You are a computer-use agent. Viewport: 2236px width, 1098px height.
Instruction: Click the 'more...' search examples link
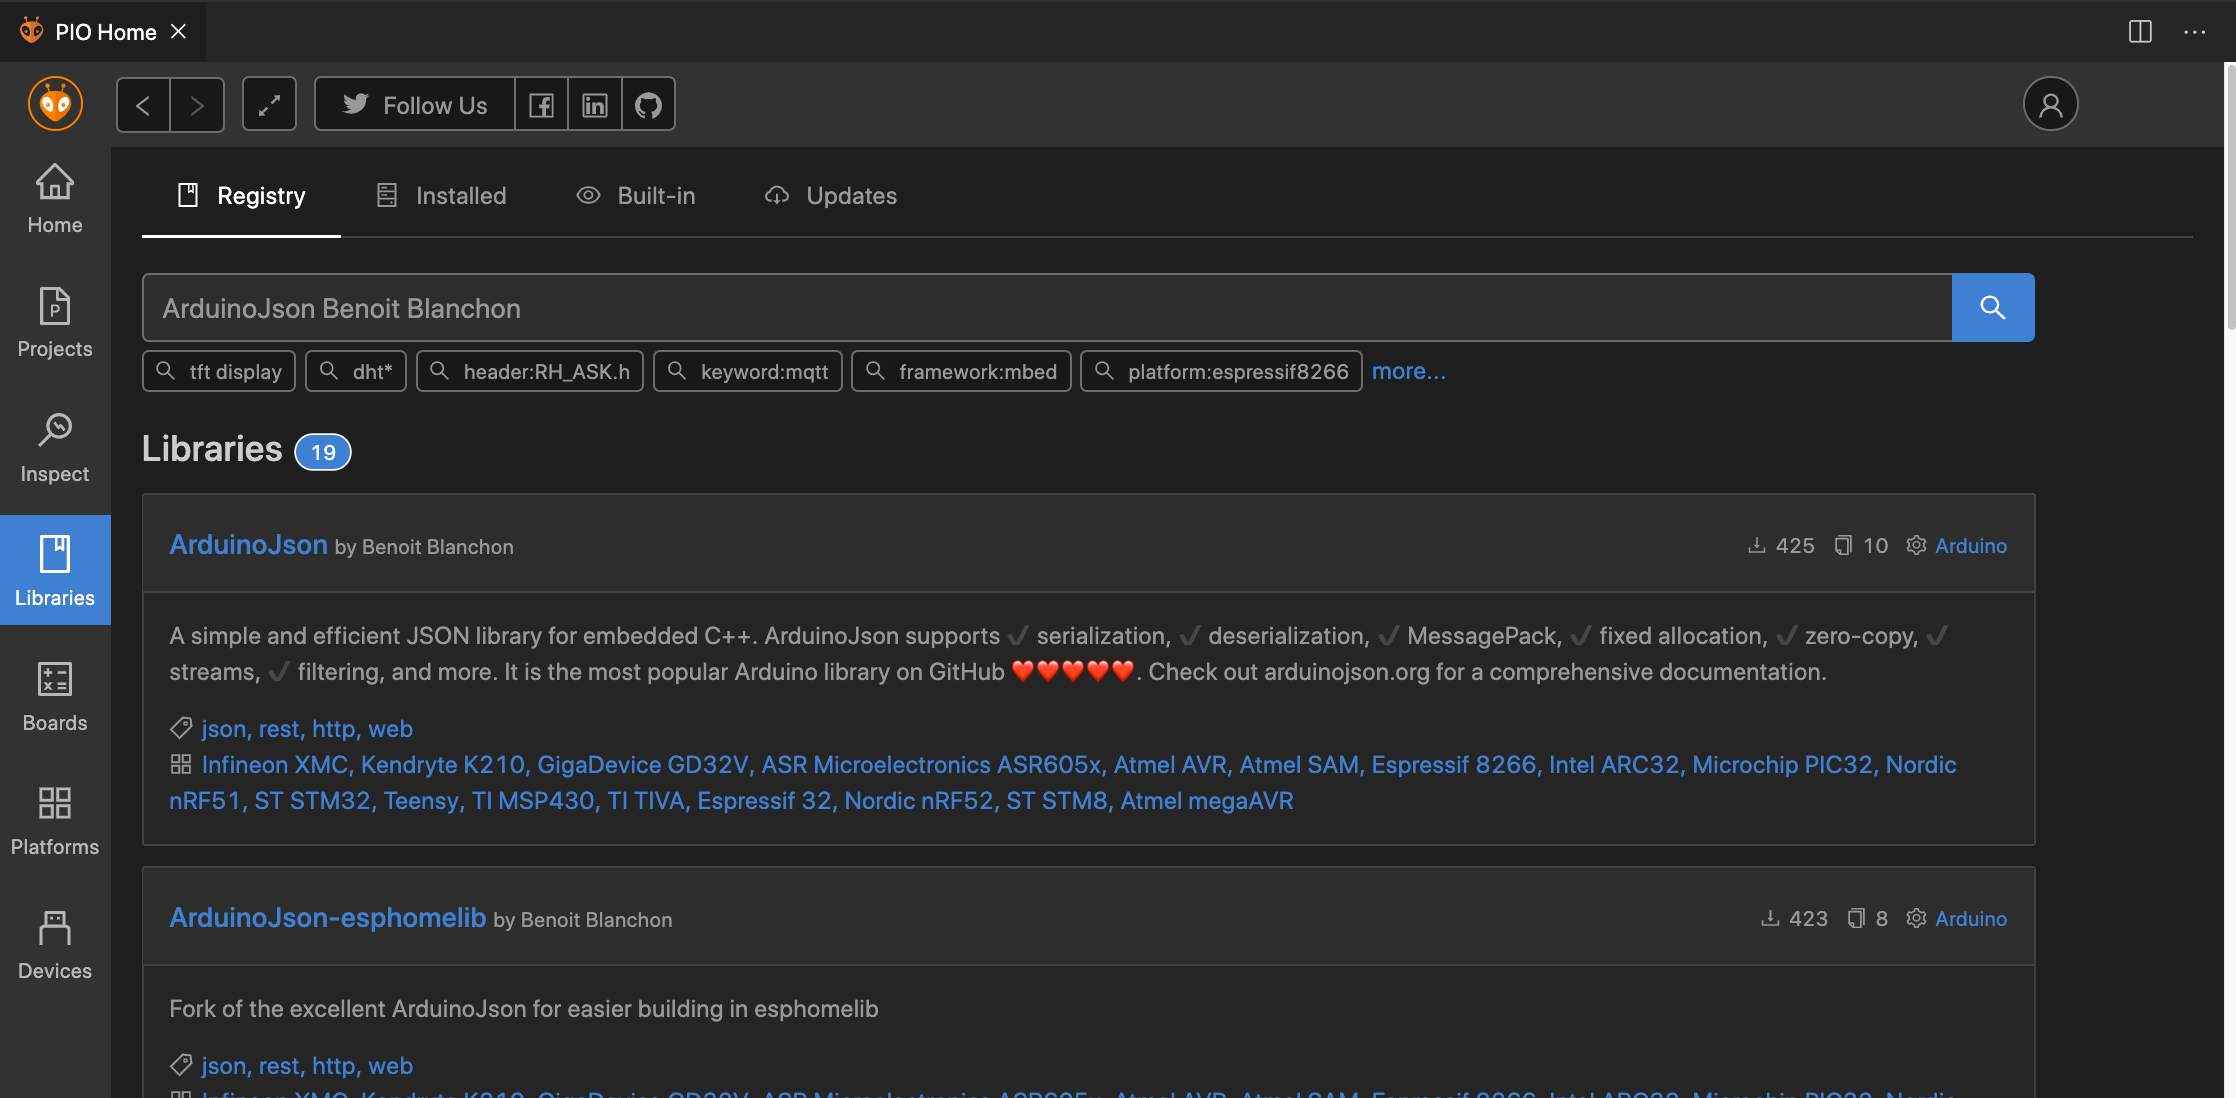coord(1408,371)
